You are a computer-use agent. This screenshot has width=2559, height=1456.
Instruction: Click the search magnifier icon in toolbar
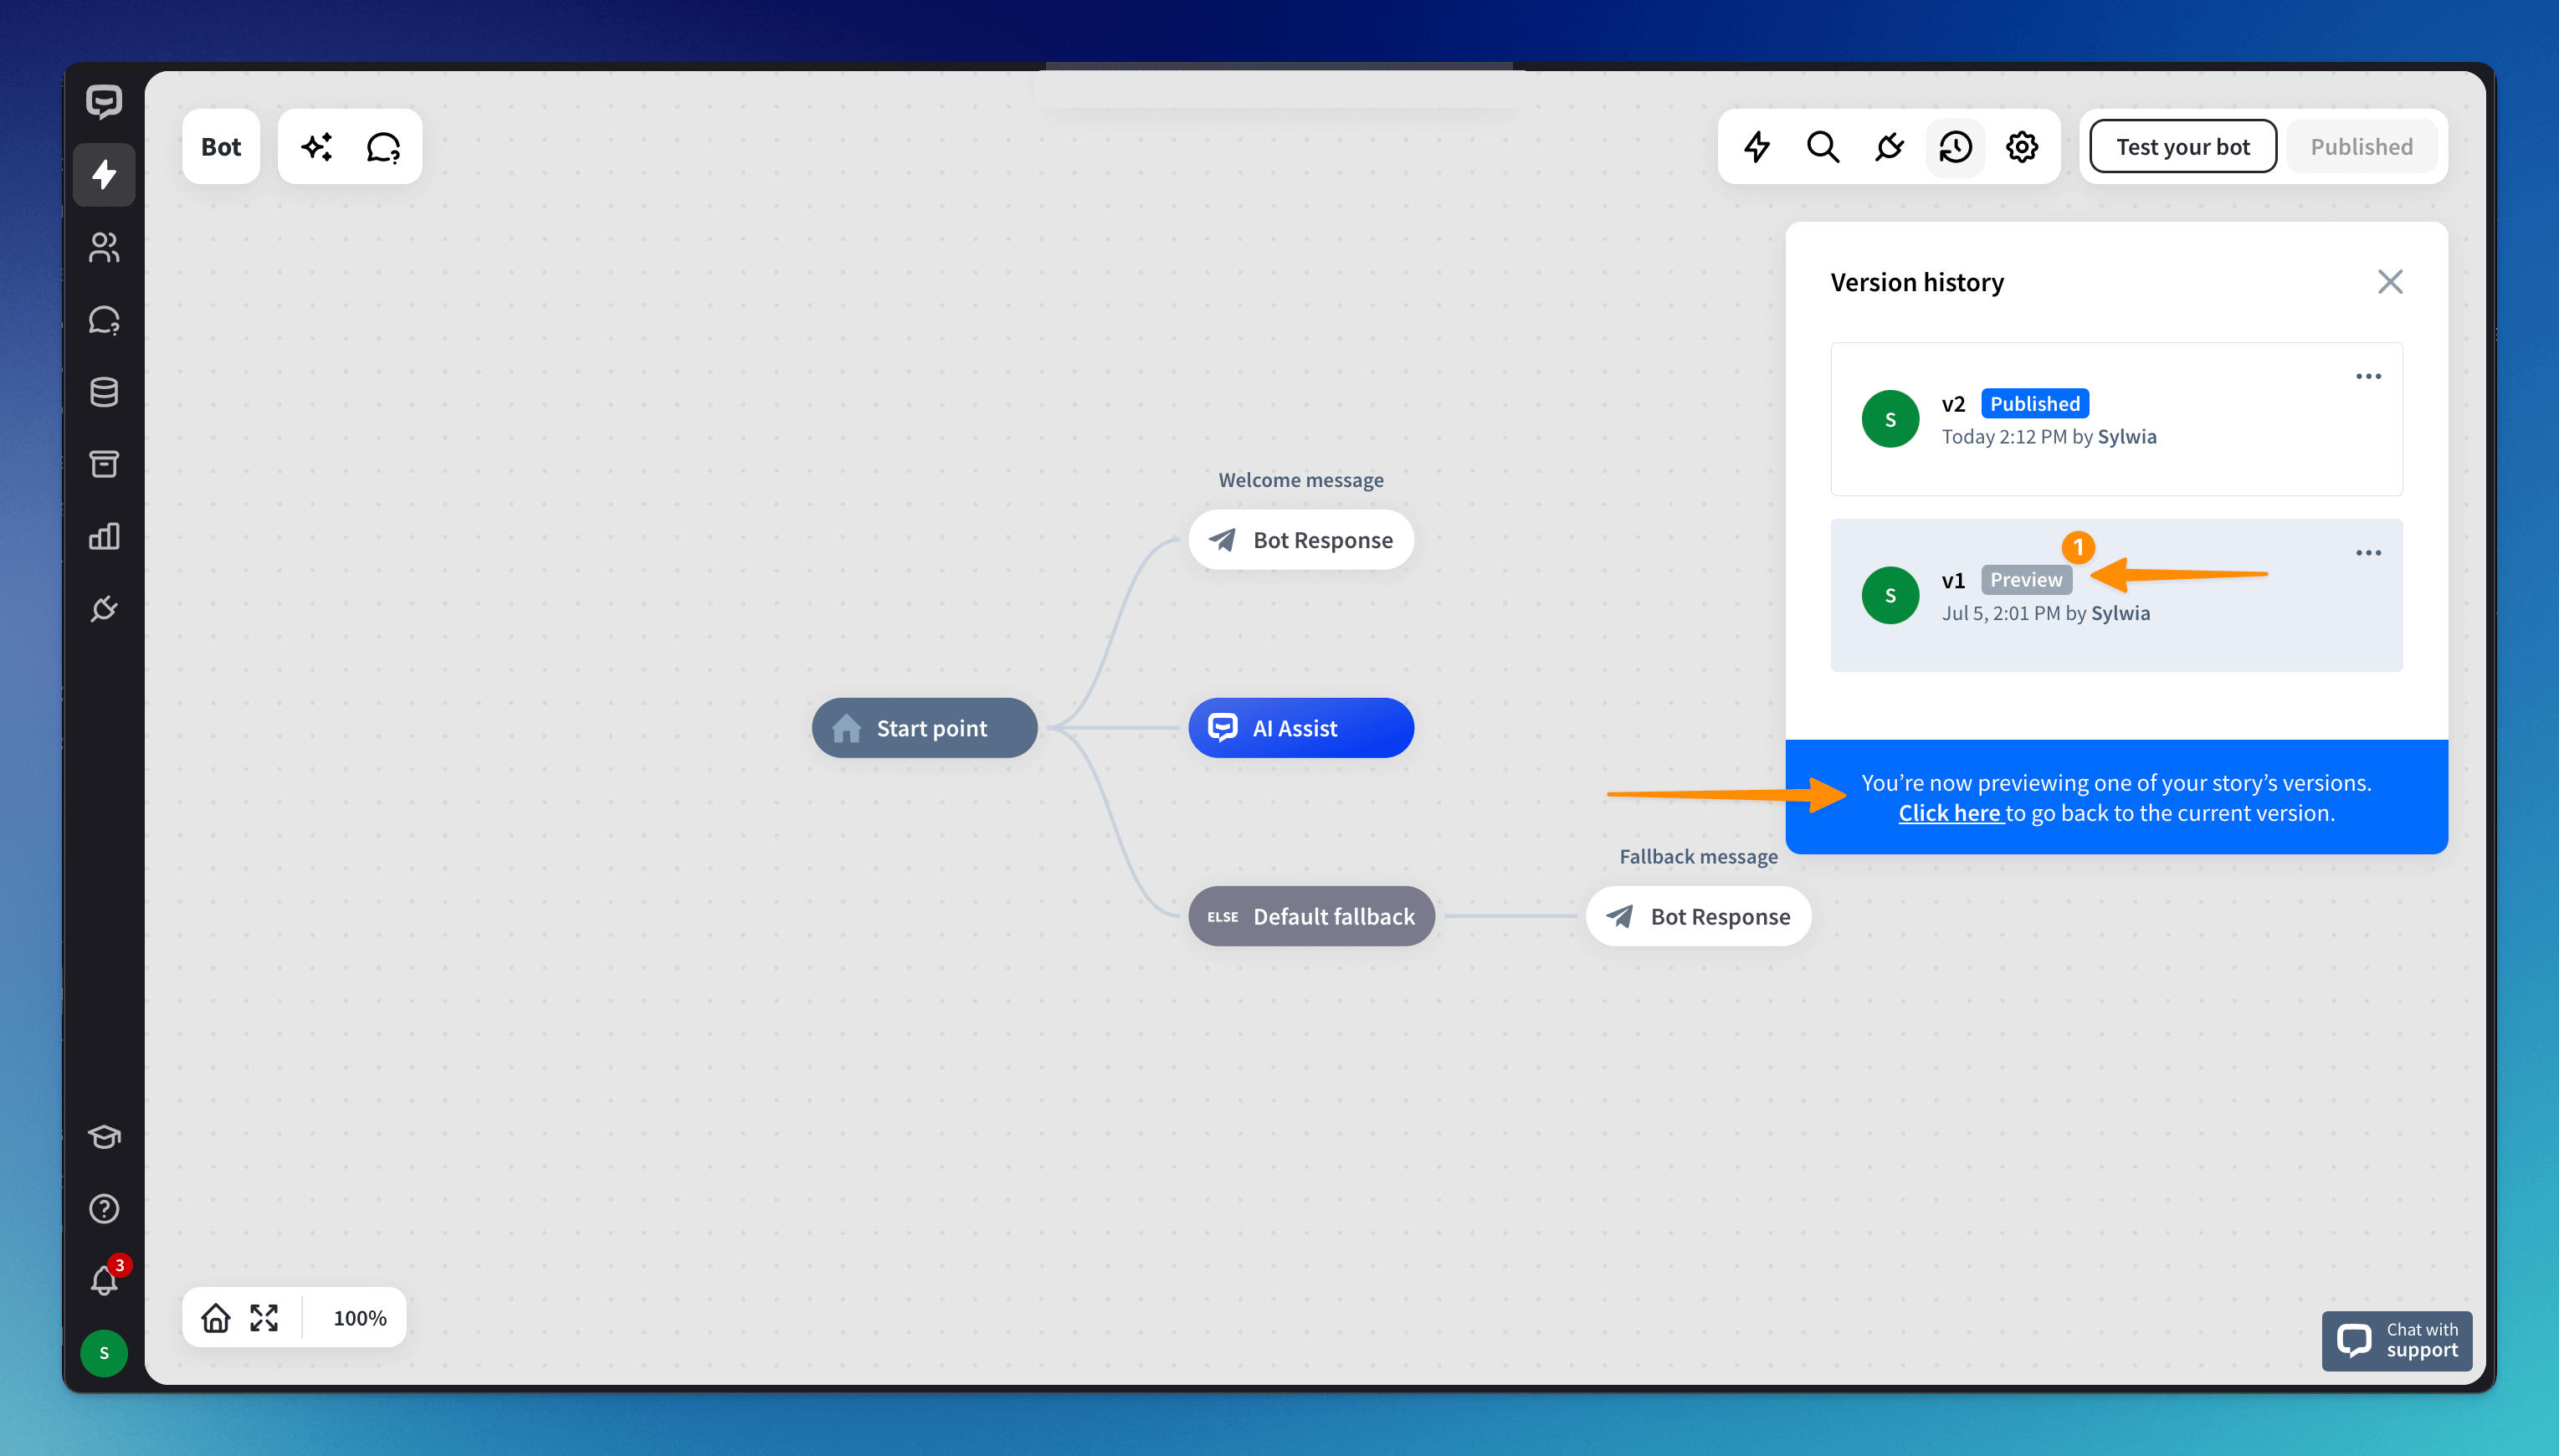coord(1822,147)
